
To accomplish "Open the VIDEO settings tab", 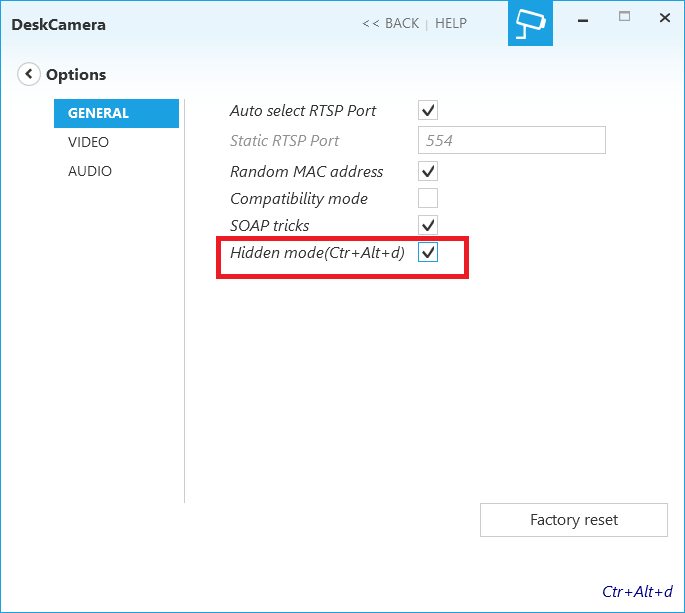I will (x=89, y=142).
